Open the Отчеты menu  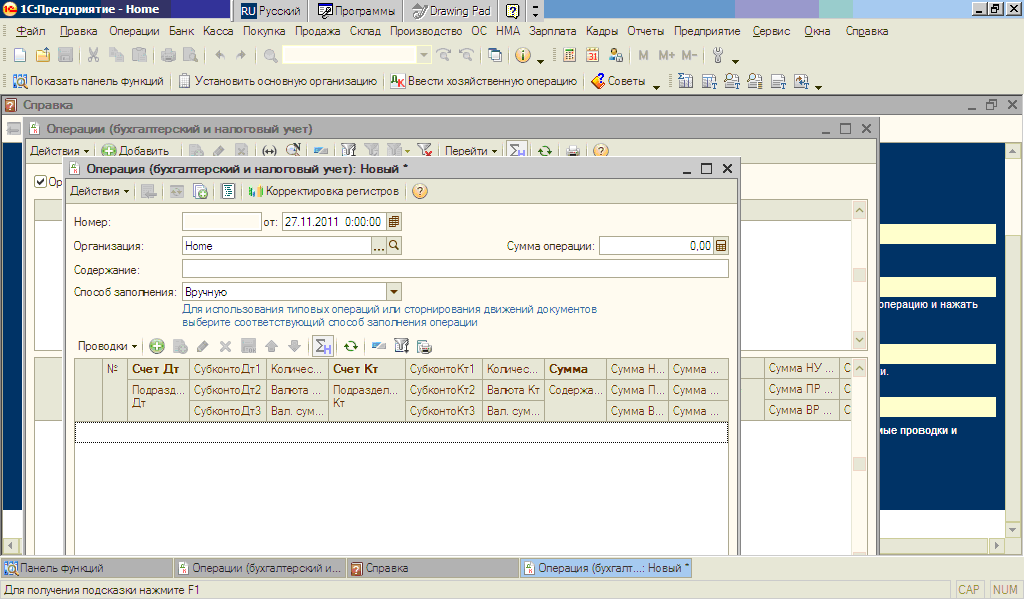coord(645,31)
